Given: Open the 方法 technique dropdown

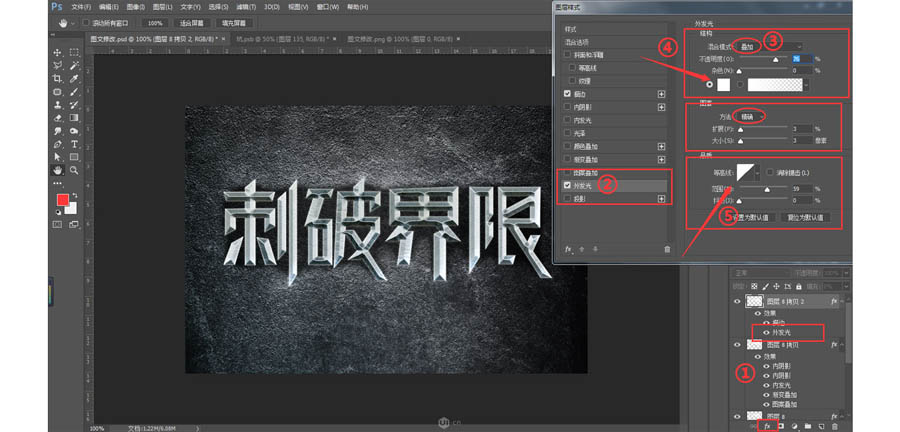Looking at the screenshot, I should (751, 116).
